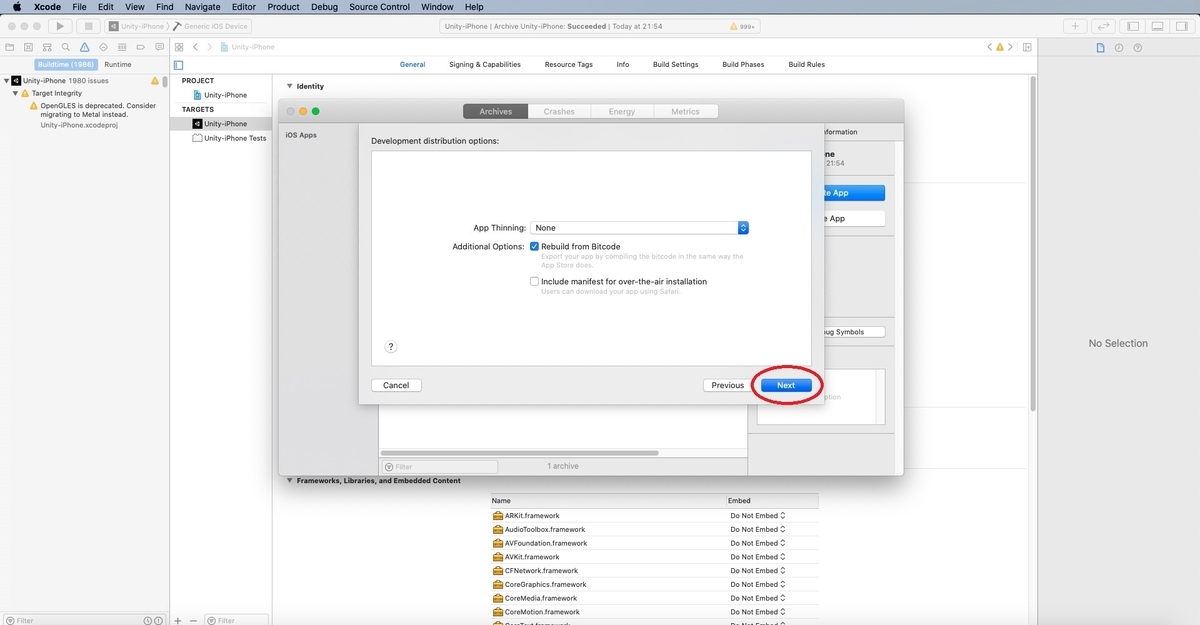Select the Buildtime (1986) issue filter

(66, 64)
